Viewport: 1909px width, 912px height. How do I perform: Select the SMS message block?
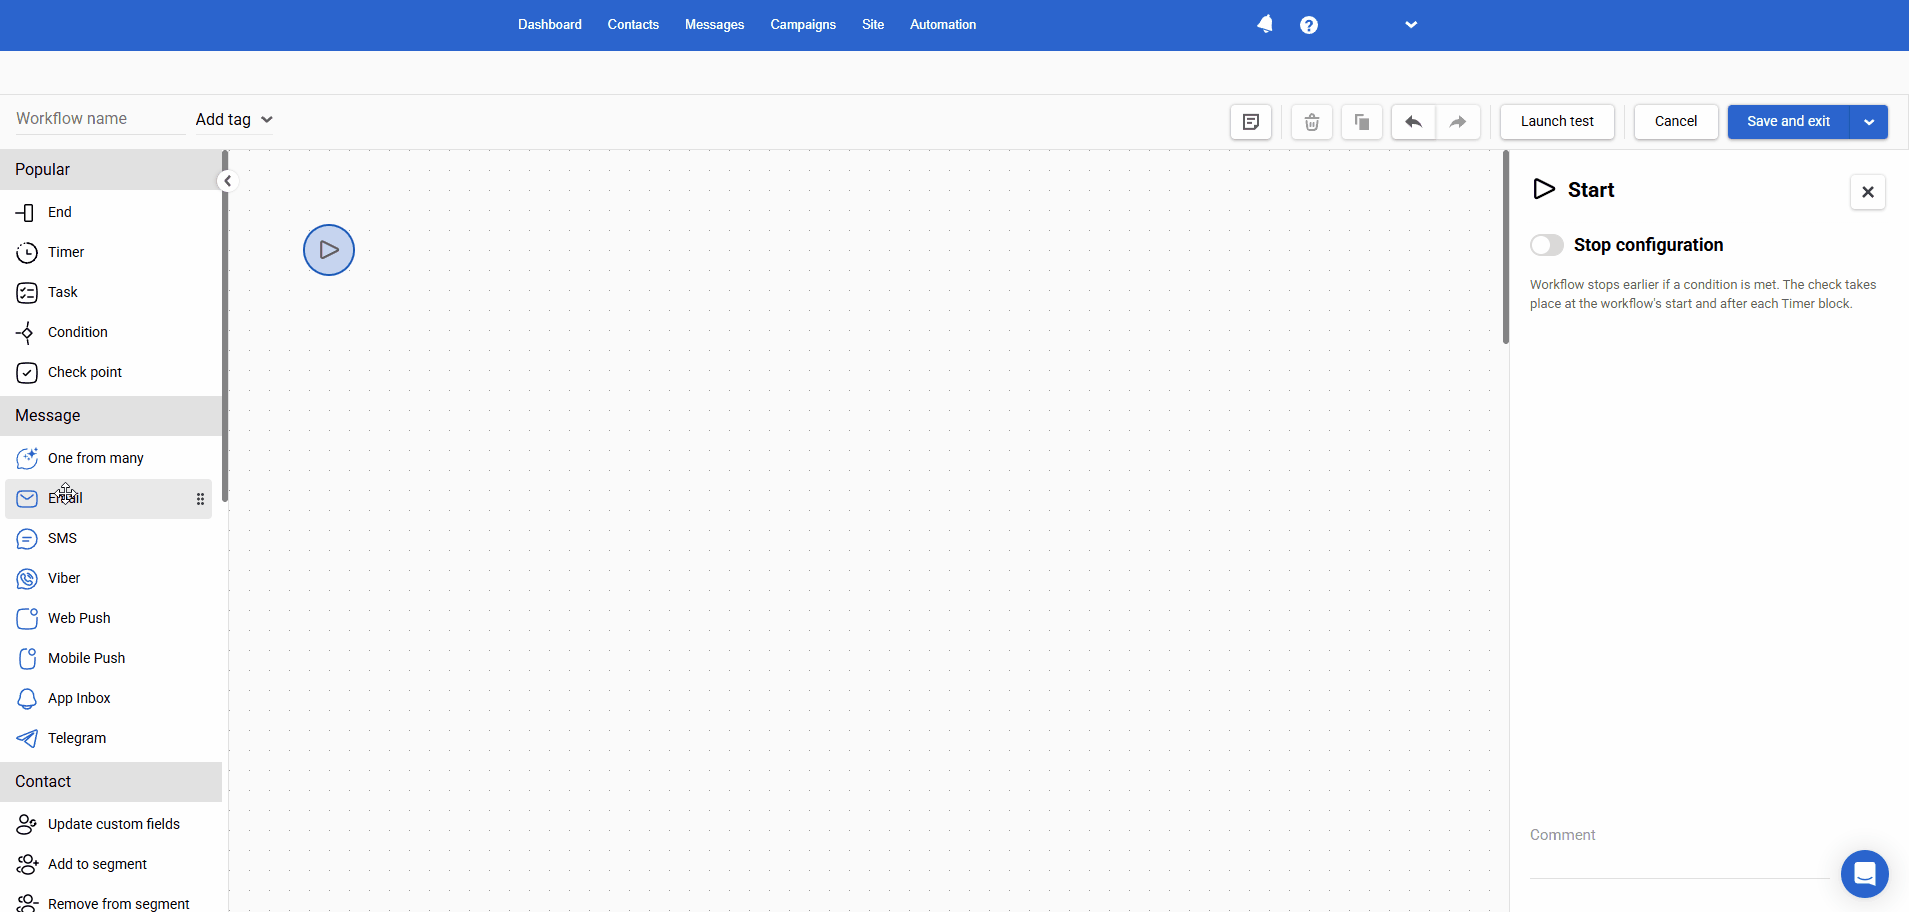(108, 538)
